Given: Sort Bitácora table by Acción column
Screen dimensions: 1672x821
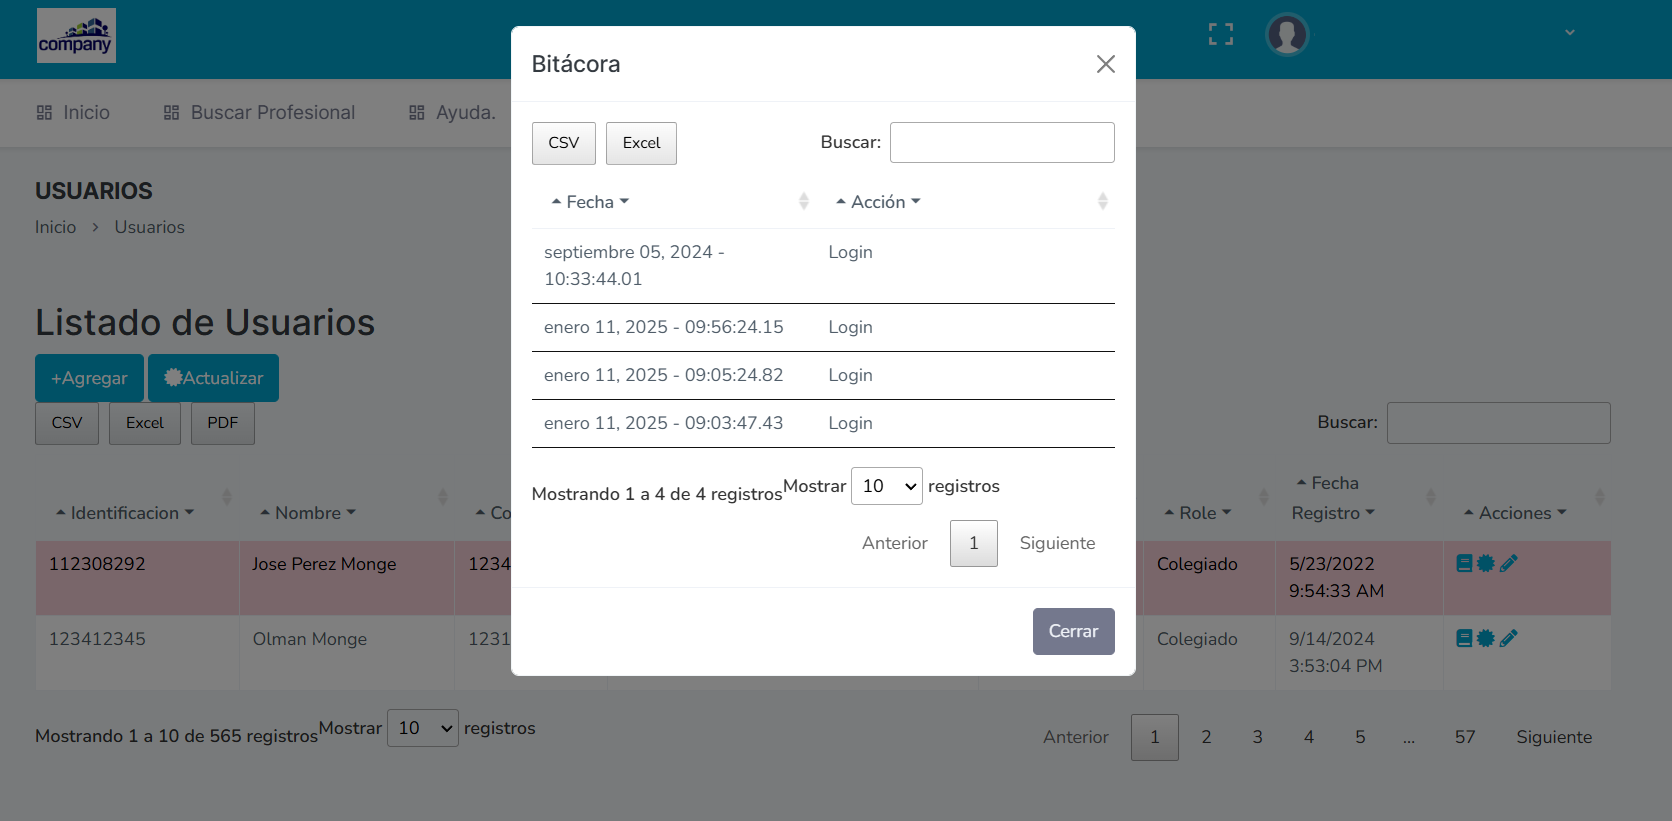Looking at the screenshot, I should [877, 202].
